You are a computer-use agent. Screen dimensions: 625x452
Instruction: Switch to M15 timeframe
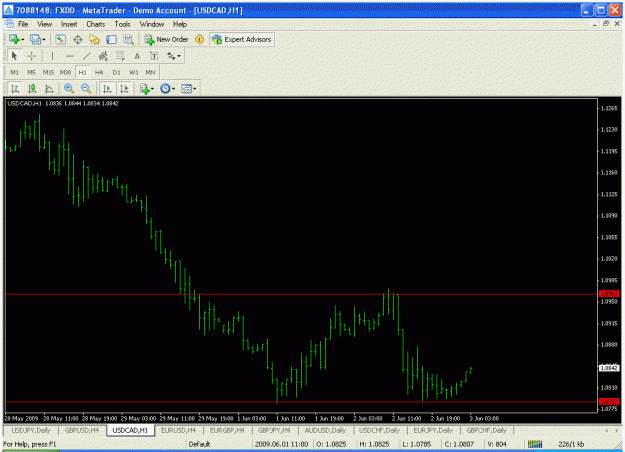point(48,72)
